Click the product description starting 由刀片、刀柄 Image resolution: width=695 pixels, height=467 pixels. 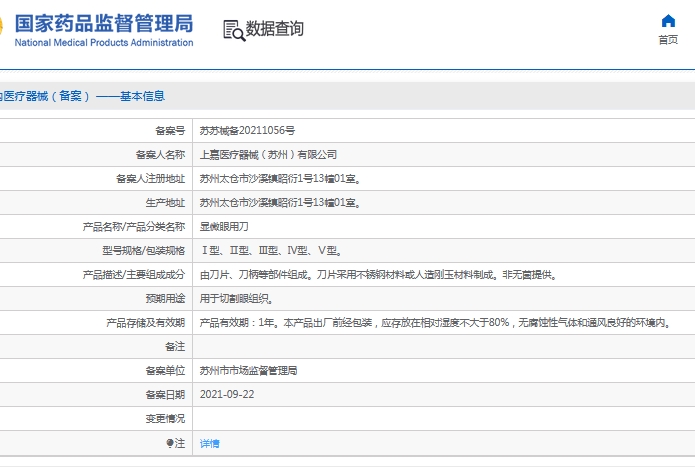[379, 275]
